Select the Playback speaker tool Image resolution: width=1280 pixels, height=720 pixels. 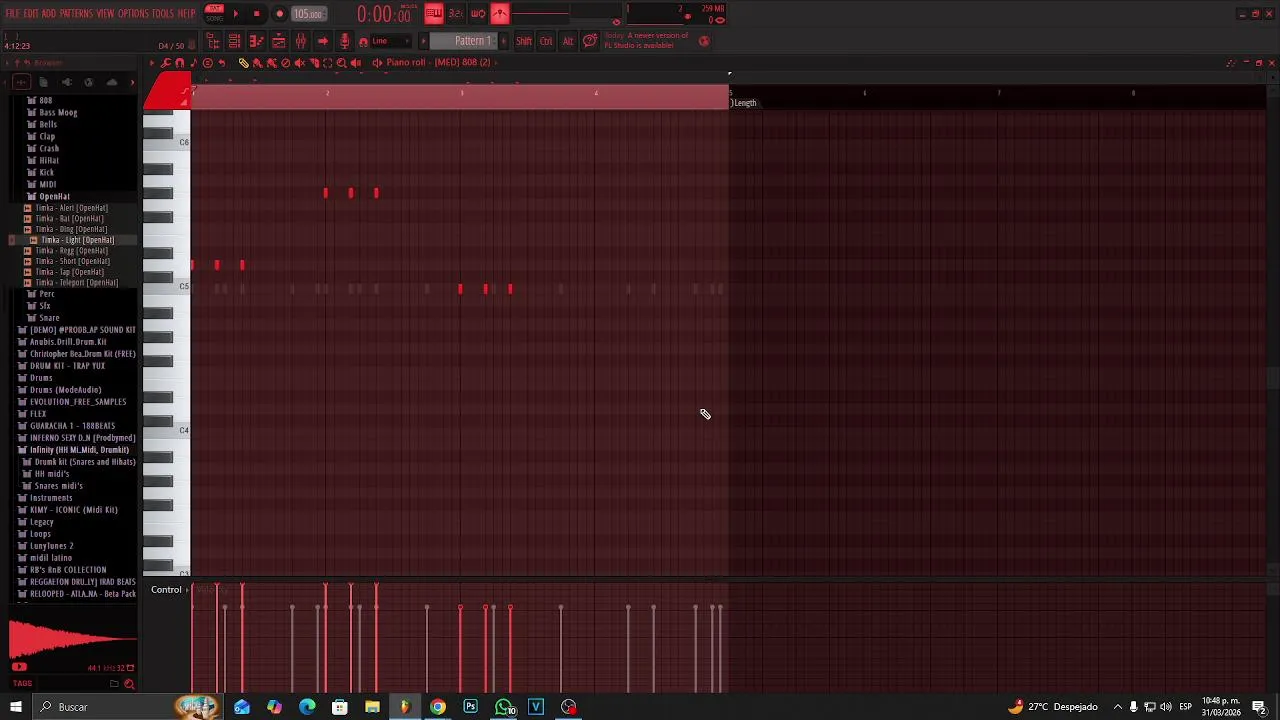click(x=356, y=63)
